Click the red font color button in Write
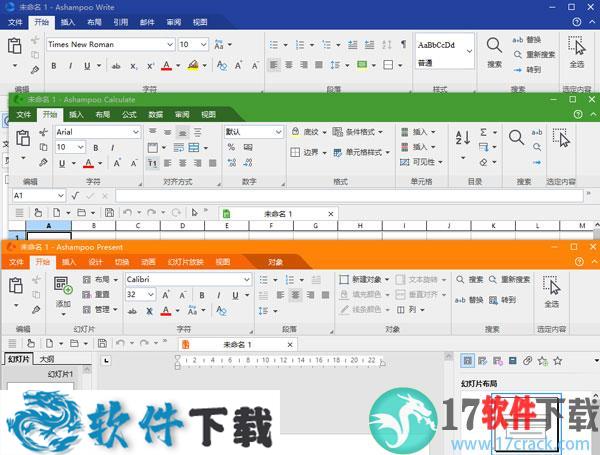Image resolution: width=600 pixels, height=455 pixels. [166, 66]
